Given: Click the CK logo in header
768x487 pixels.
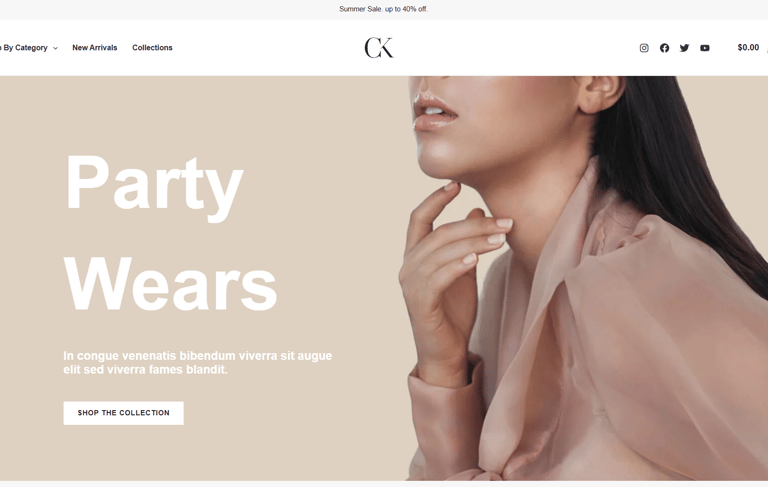Looking at the screenshot, I should coord(379,48).
